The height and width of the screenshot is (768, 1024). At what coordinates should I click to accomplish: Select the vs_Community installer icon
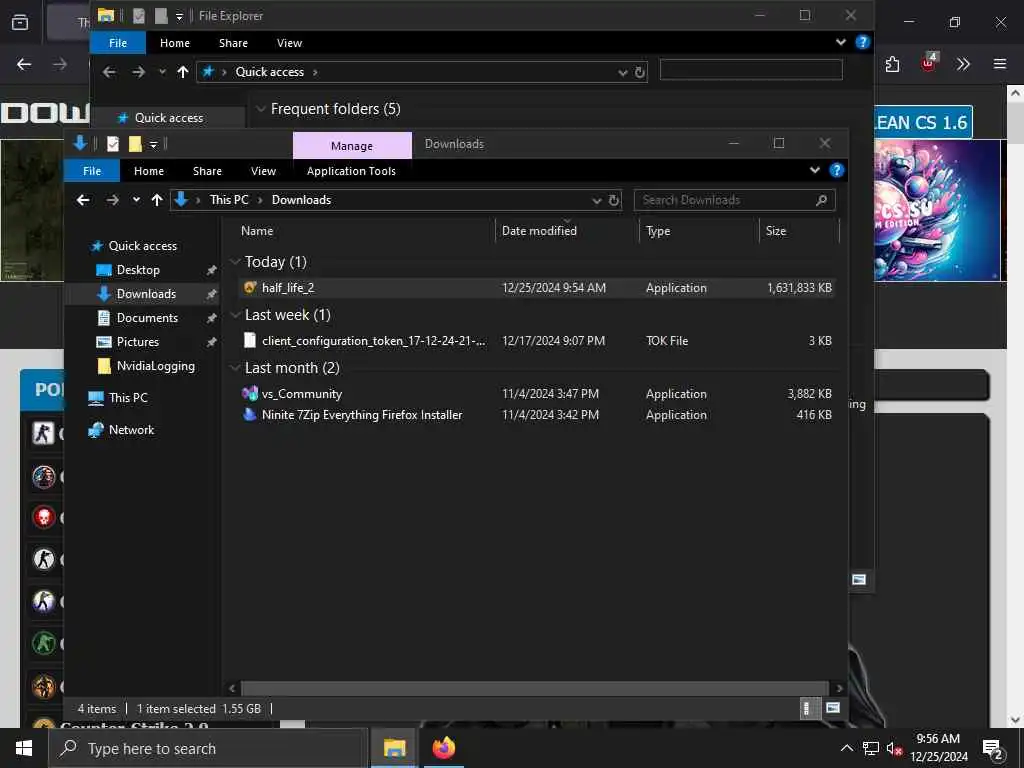pyautogui.click(x=249, y=393)
